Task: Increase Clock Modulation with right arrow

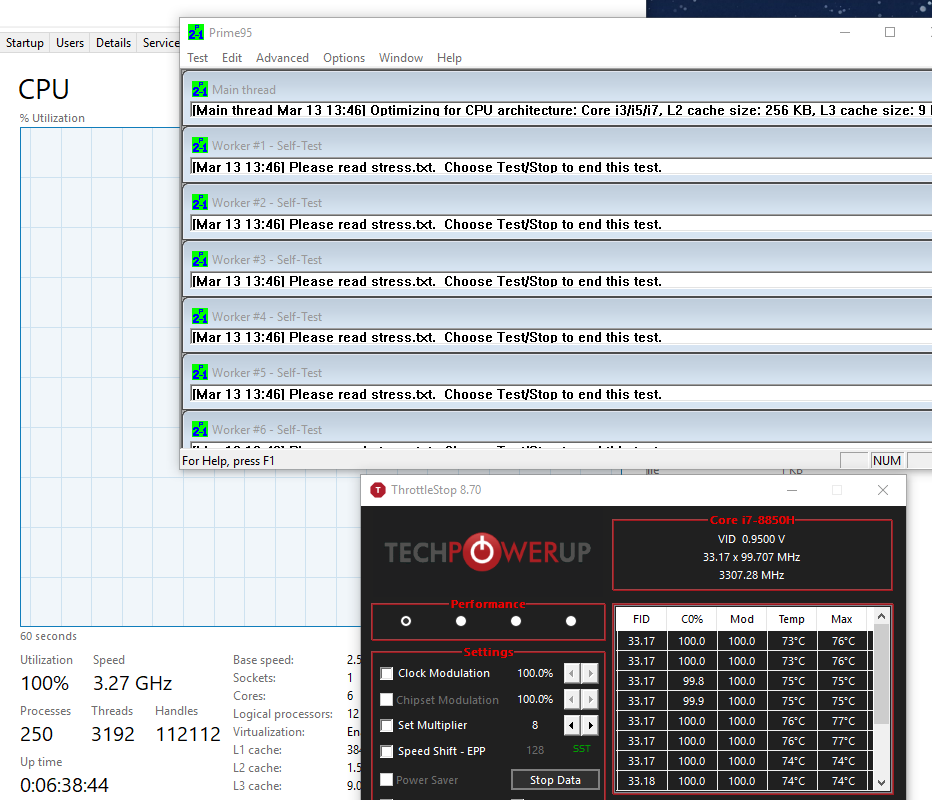Action: 590,673
